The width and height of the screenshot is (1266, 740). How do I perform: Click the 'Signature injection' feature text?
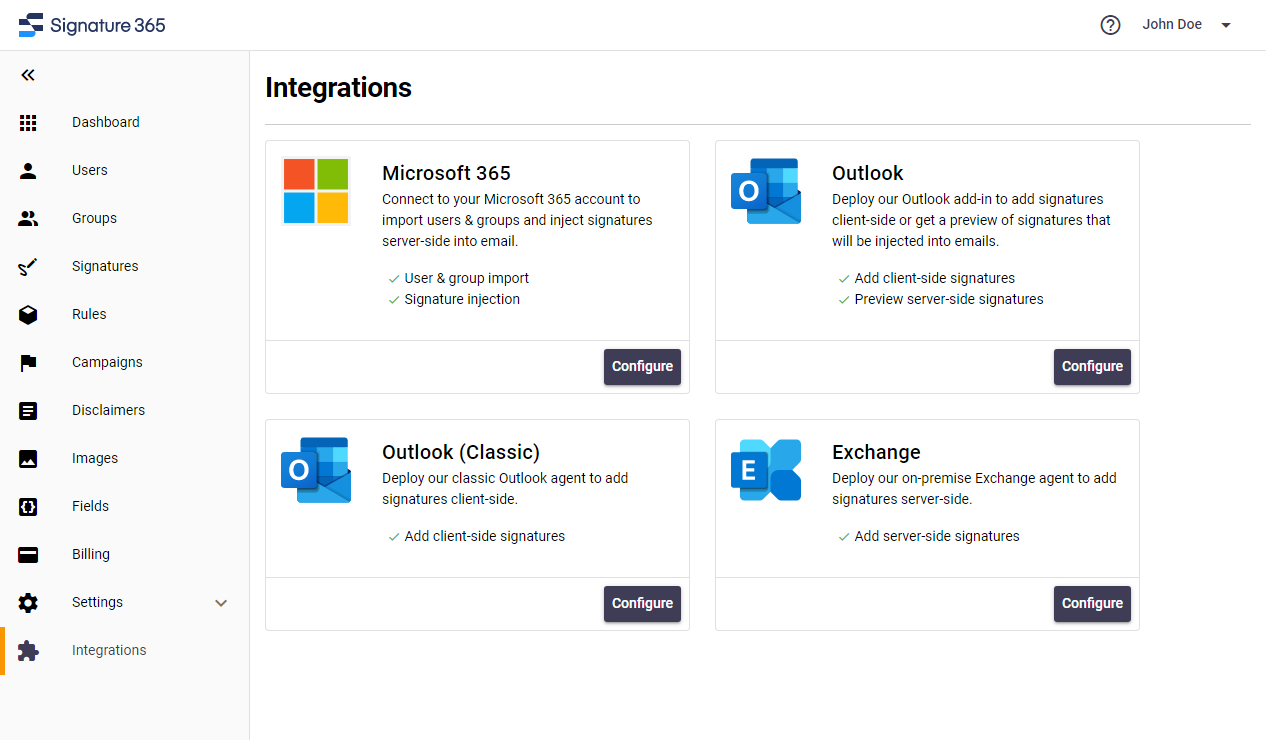click(x=462, y=299)
